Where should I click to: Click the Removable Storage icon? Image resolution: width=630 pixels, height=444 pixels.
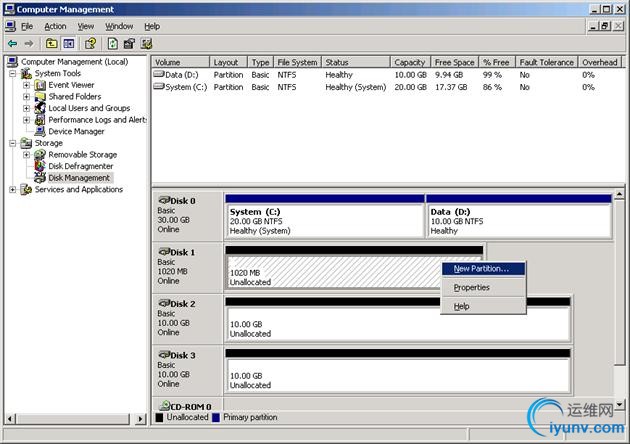pos(40,155)
